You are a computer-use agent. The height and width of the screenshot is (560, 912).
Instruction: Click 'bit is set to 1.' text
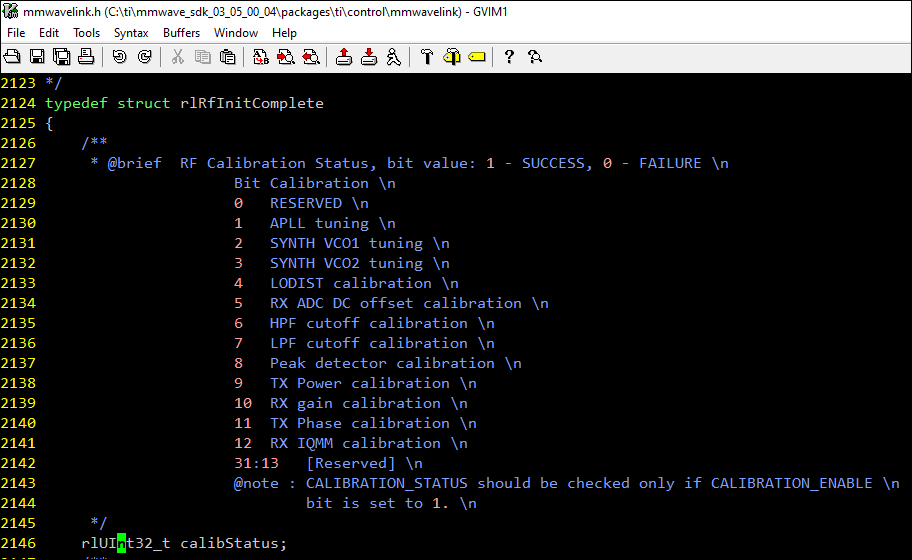(x=378, y=503)
